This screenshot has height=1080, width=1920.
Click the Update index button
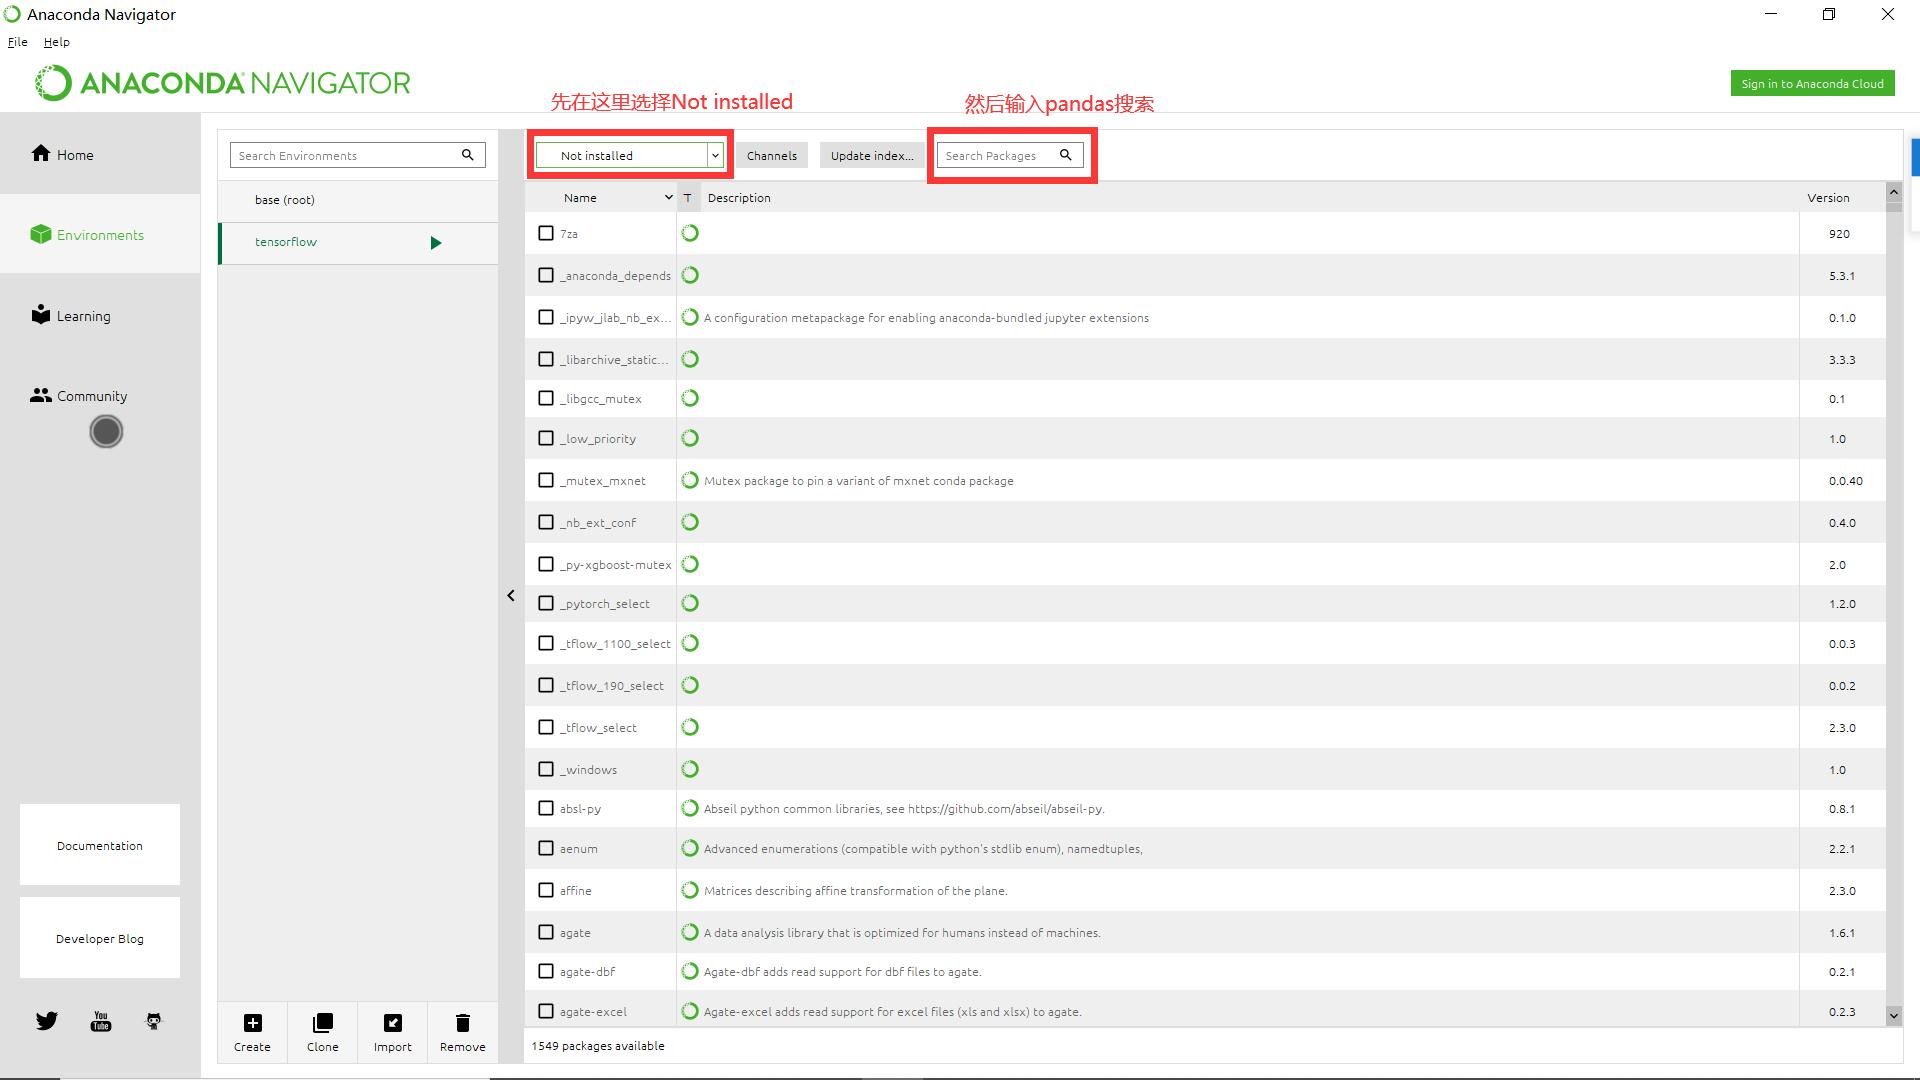pyautogui.click(x=871, y=155)
